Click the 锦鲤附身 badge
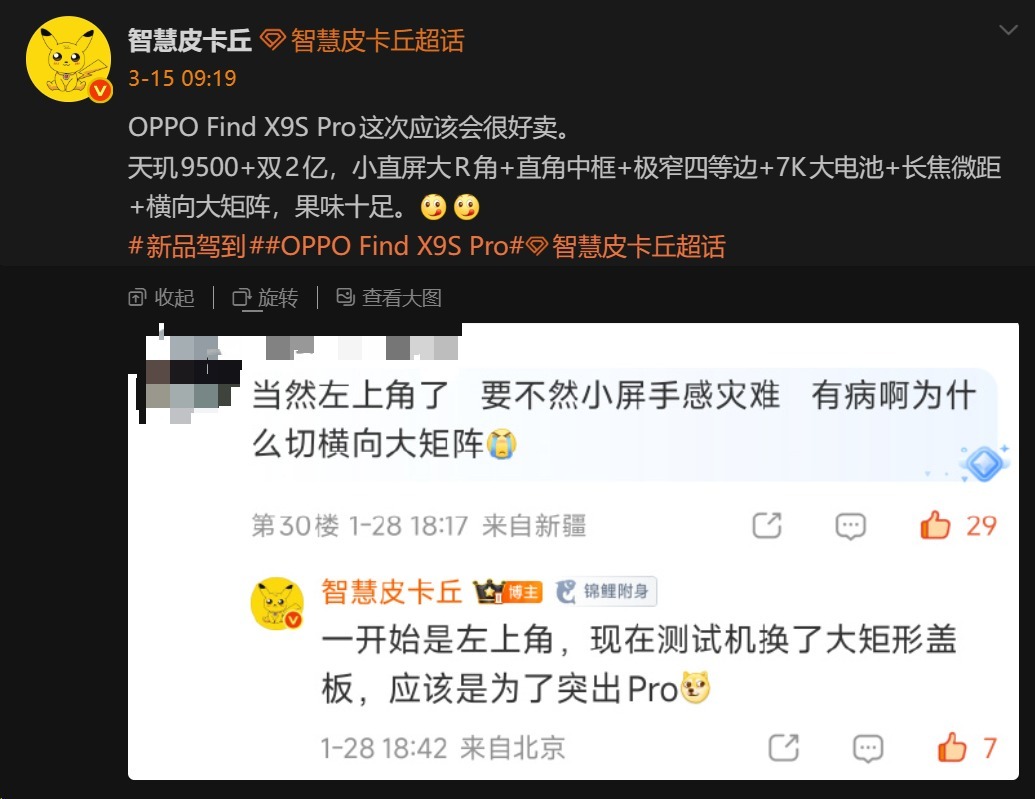 click(x=606, y=591)
